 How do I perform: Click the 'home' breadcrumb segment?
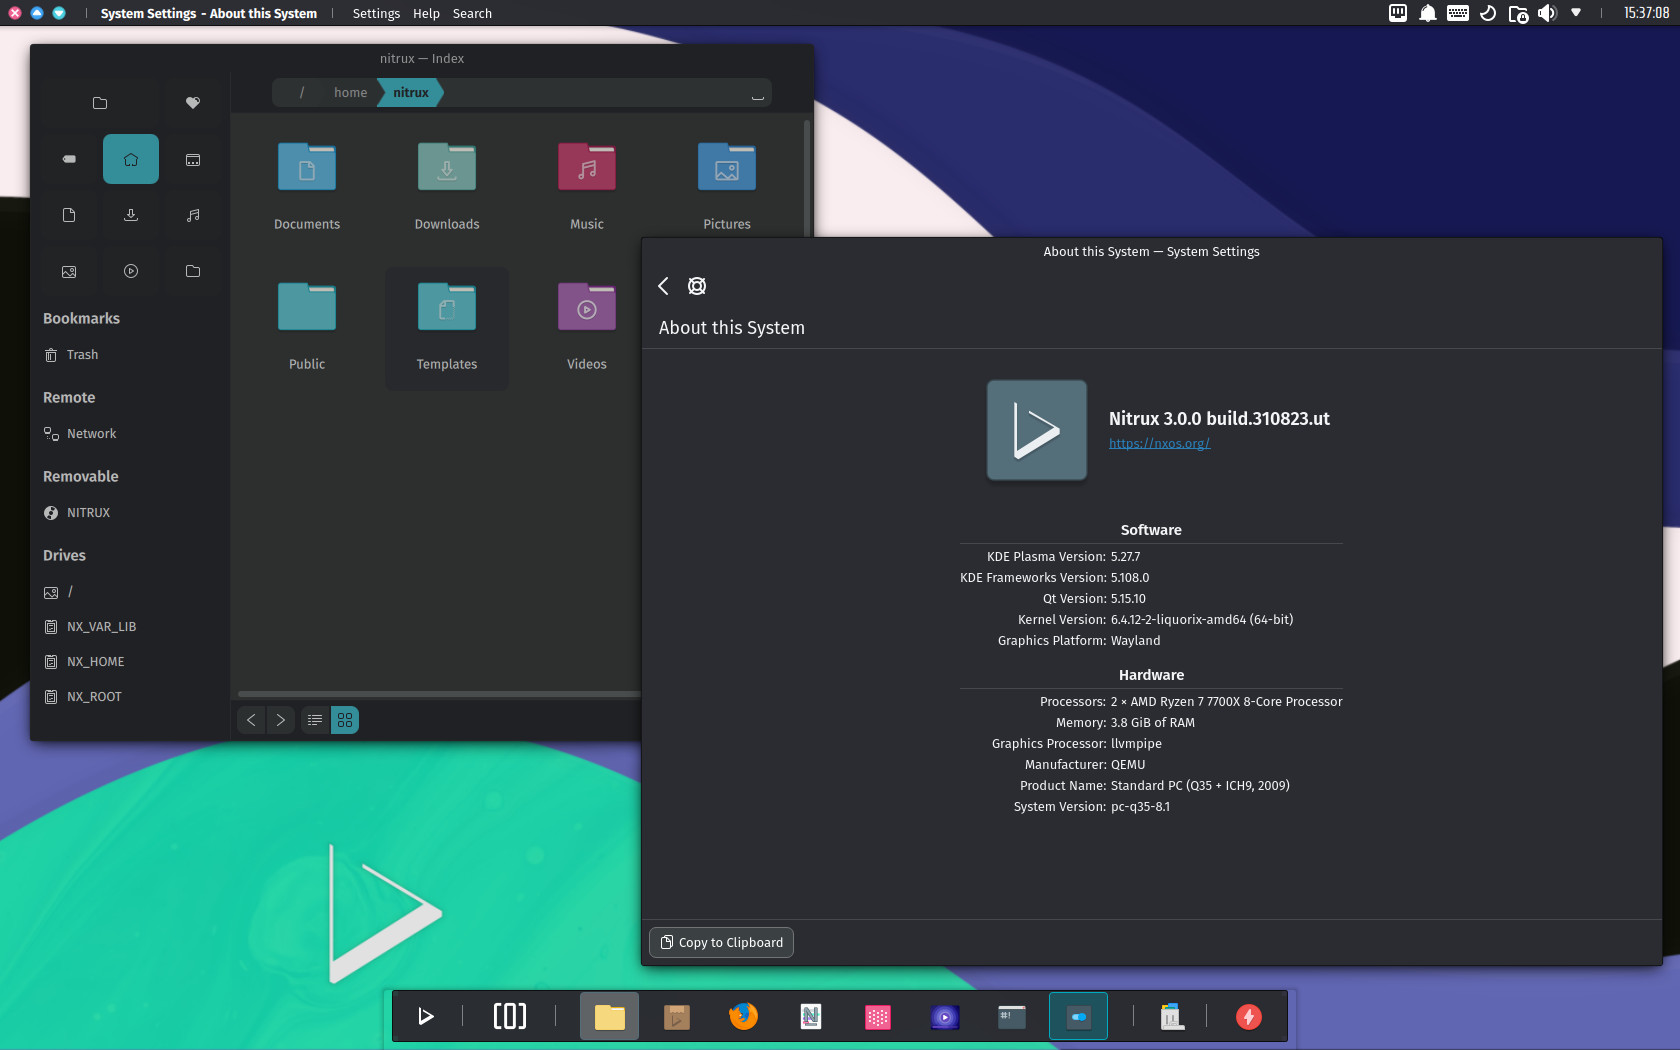(350, 93)
